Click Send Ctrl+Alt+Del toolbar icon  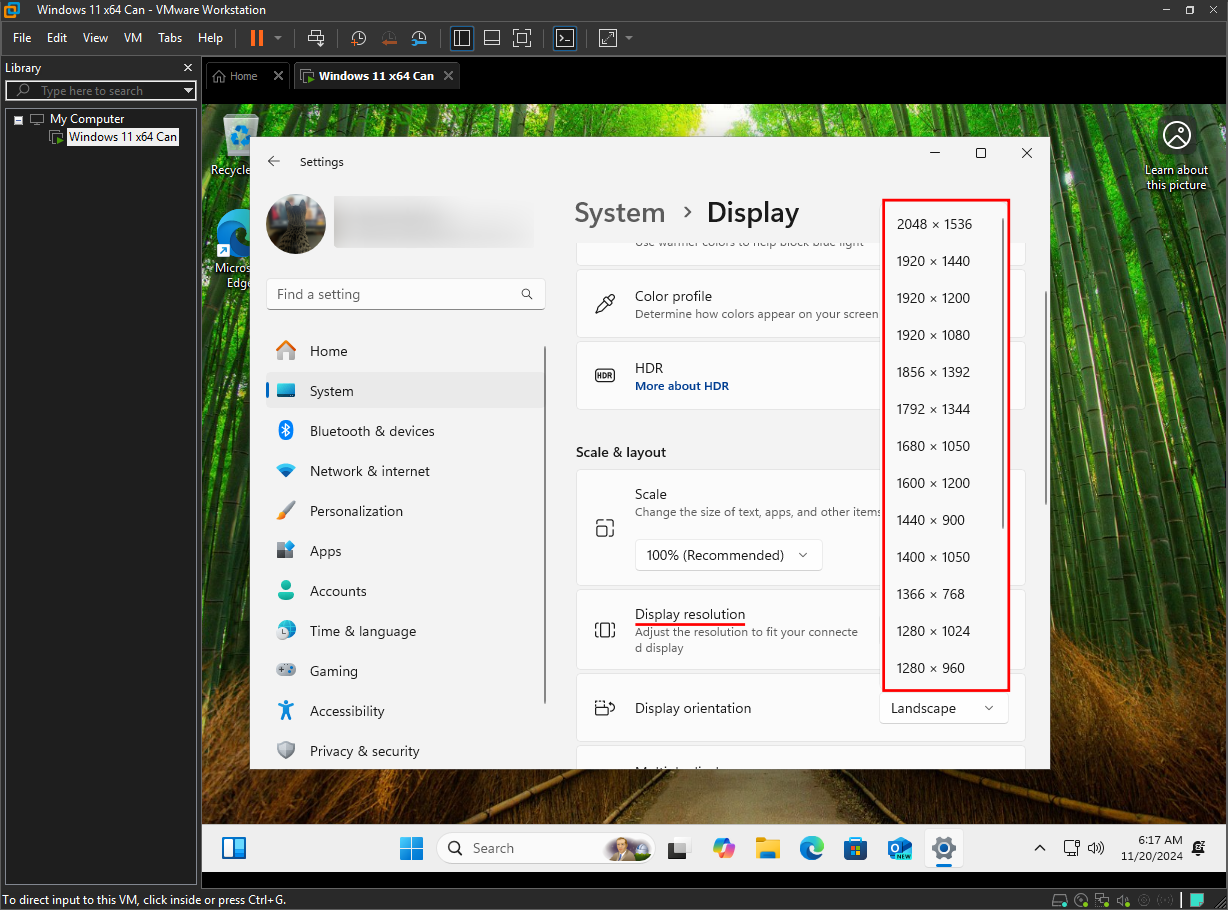[x=316, y=38]
